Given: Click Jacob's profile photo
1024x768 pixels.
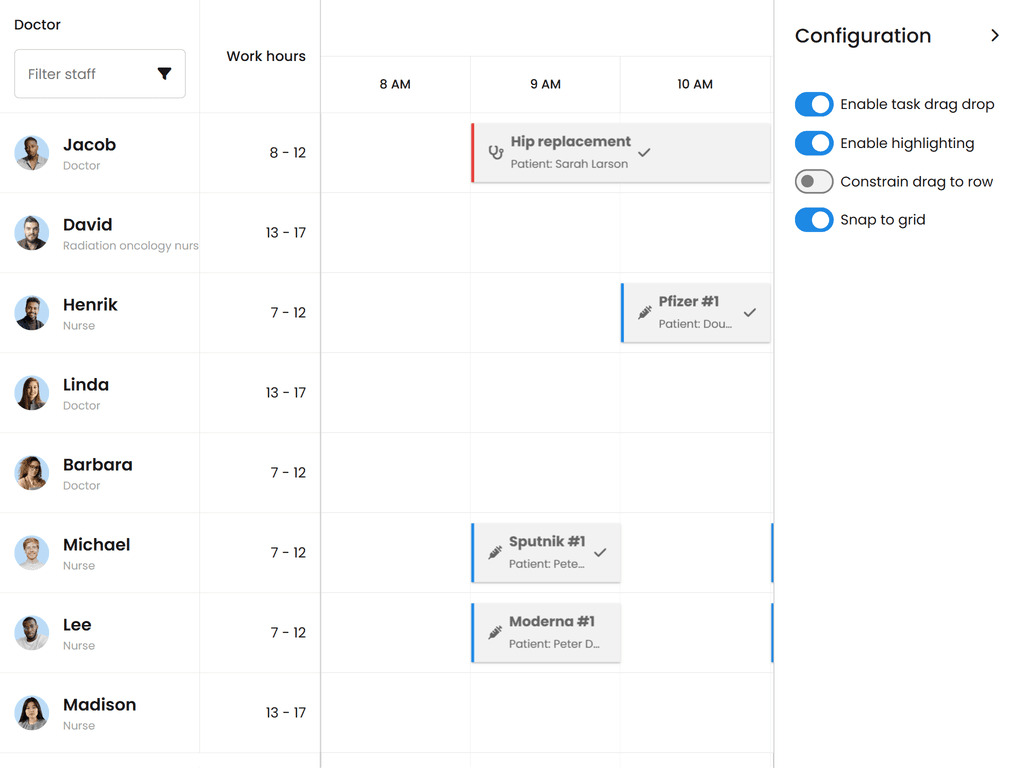Looking at the screenshot, I should [x=31, y=152].
